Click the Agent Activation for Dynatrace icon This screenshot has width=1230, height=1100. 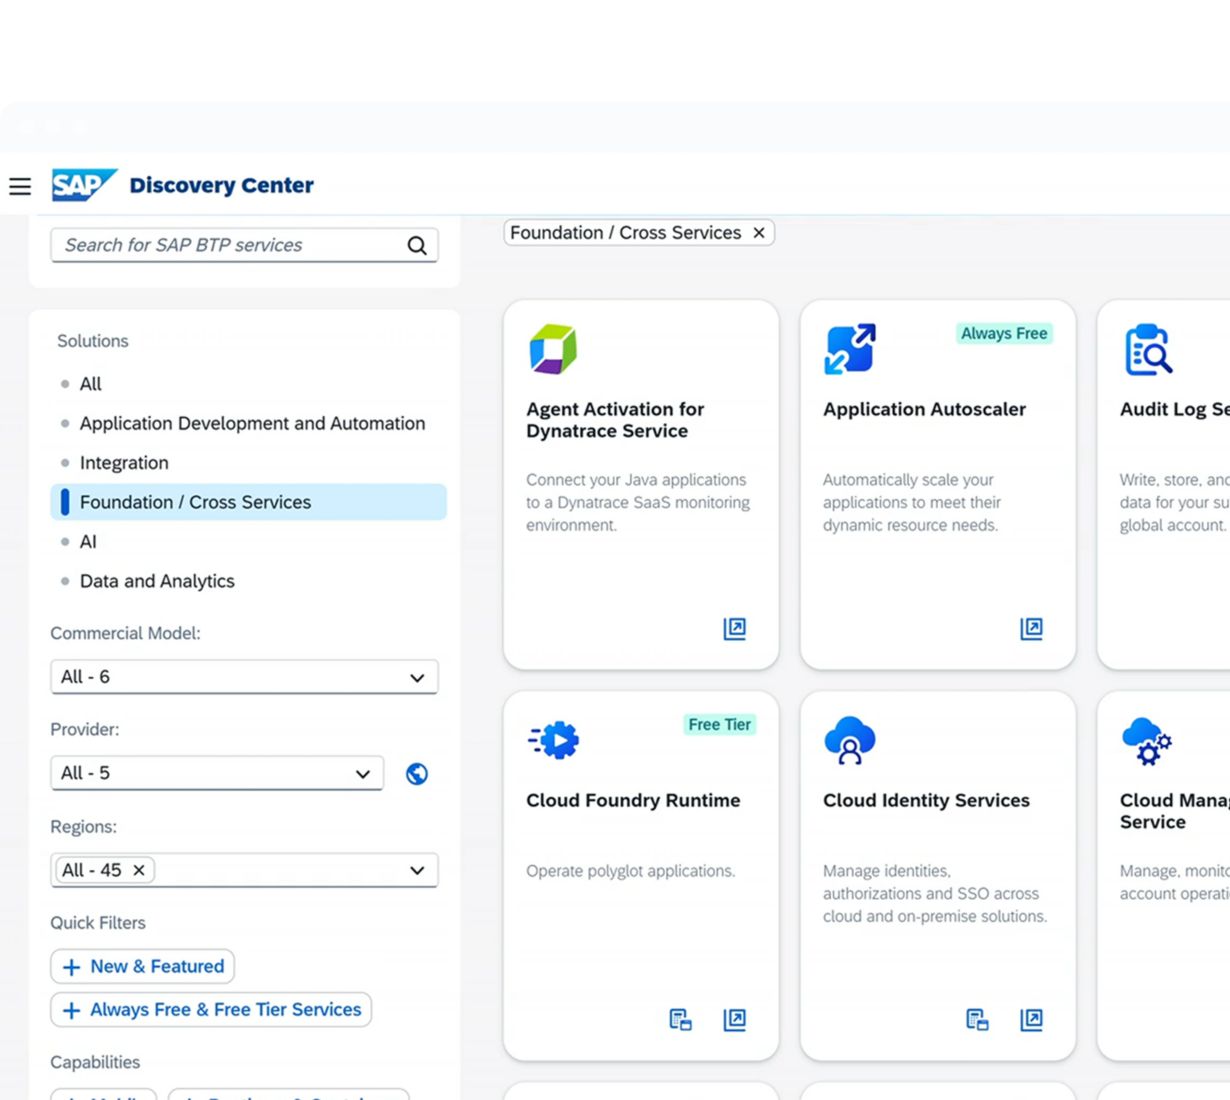pos(553,349)
